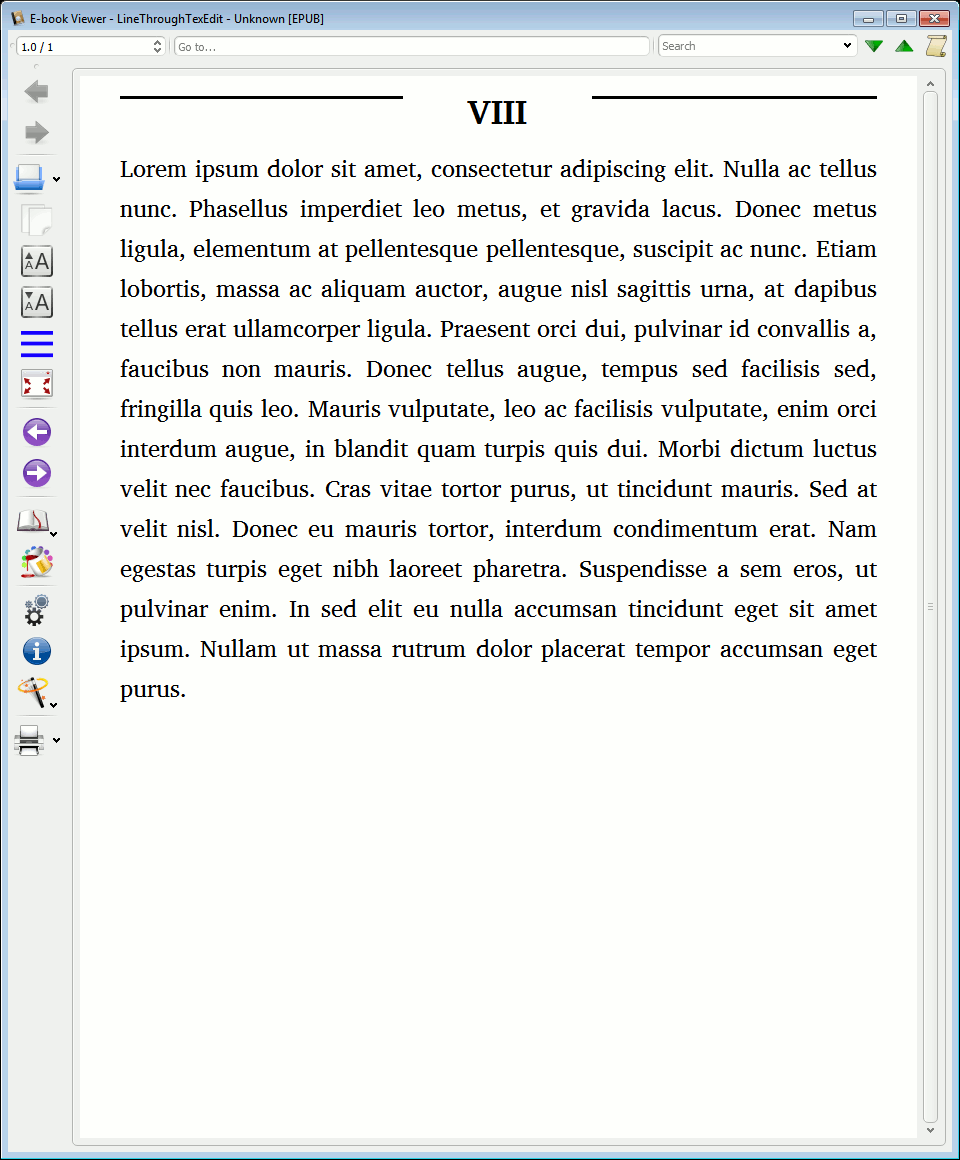Expand the Bookmark dropdown arrow
Viewport: 960px width, 1160px height.
coord(53,534)
